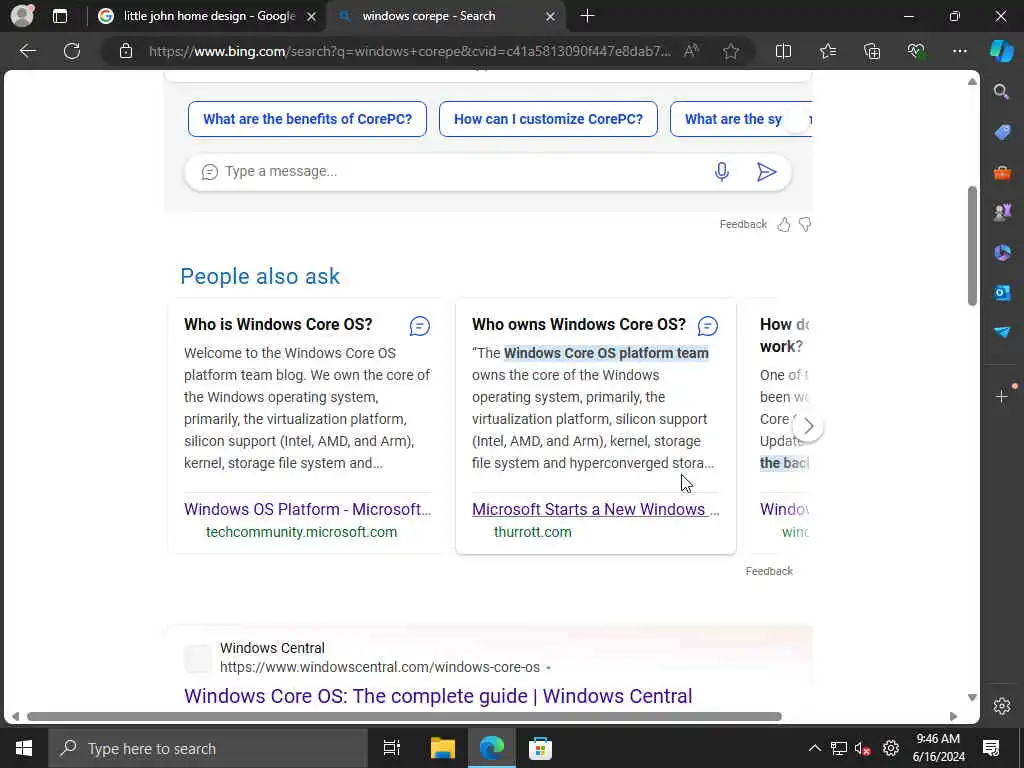Open Settings and more ellipsis menu
This screenshot has height=768, width=1024.
coord(960,51)
